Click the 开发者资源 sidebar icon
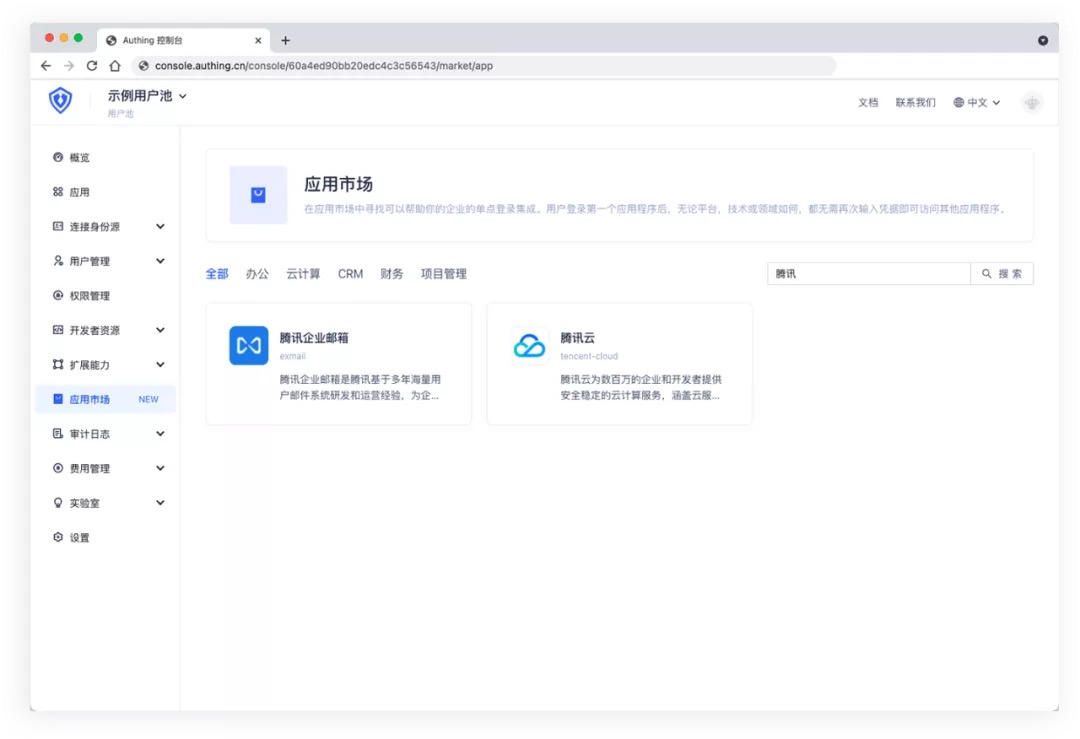1080x739 pixels. pyautogui.click(x=58, y=330)
